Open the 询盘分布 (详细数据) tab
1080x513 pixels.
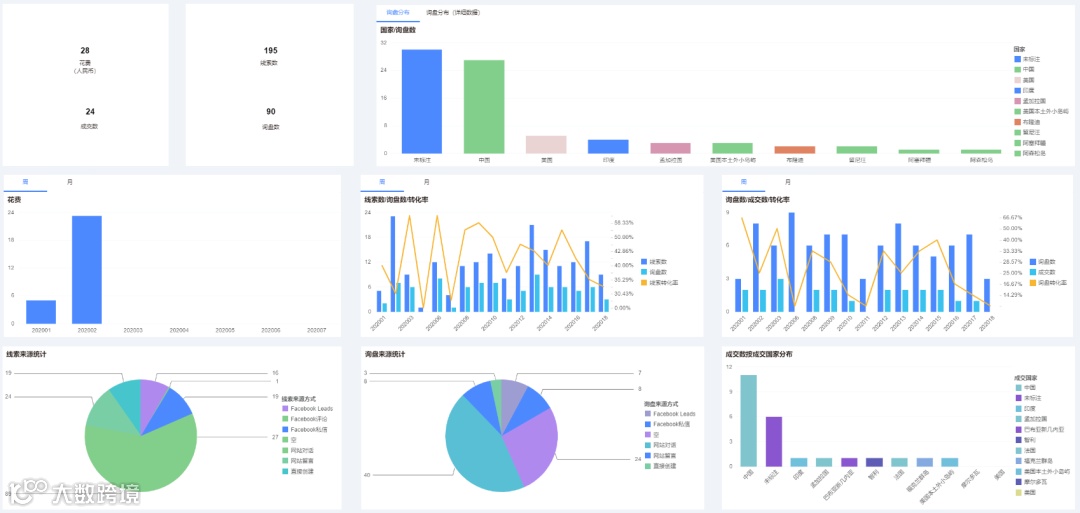453,13
